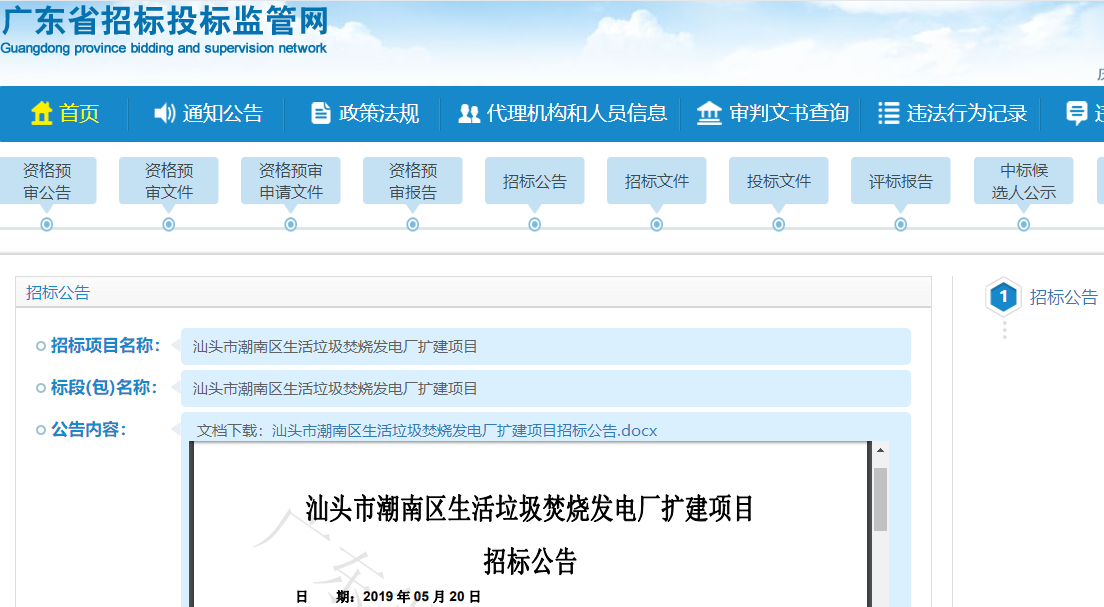Image resolution: width=1104 pixels, height=607 pixels.
Task: Click scrollbar up arrow in document viewer
Action: 880,451
